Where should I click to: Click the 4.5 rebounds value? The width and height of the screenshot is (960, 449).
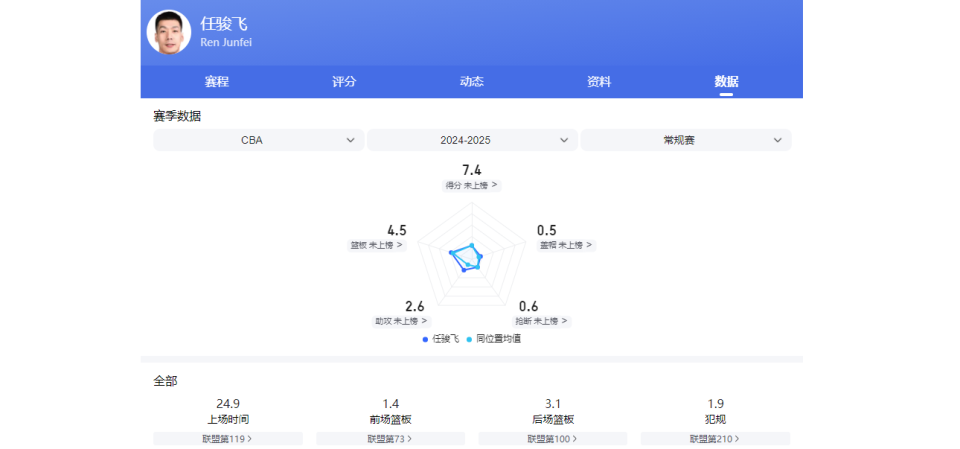click(397, 230)
